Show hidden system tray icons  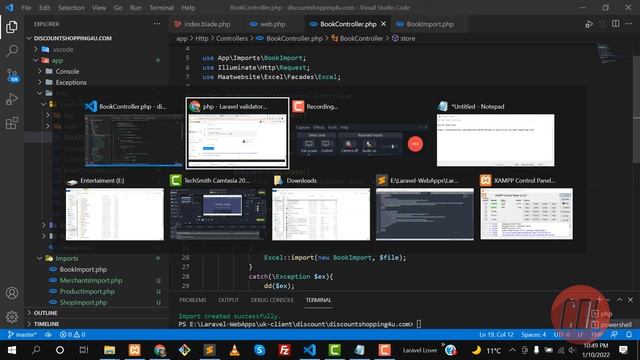512,350
